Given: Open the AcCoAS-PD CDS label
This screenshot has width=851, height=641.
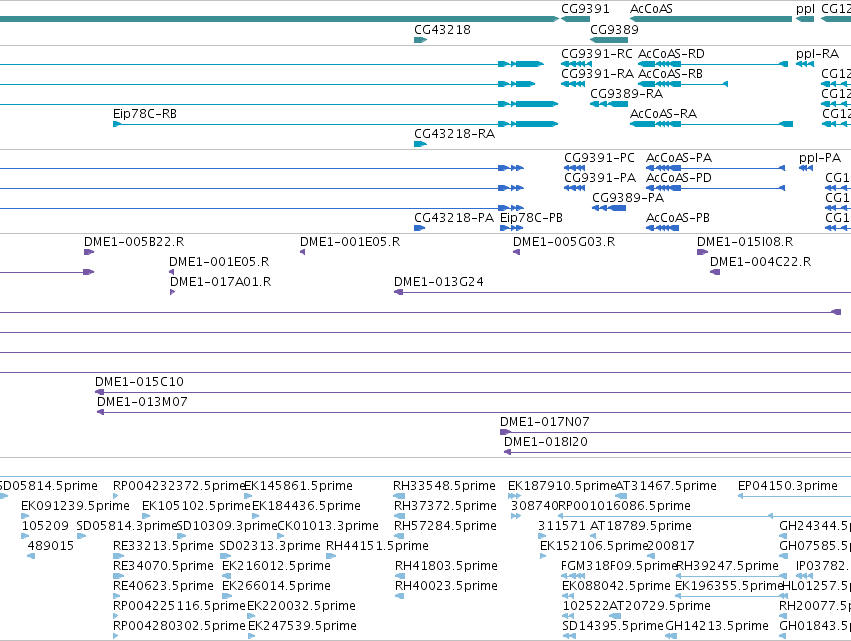Looking at the screenshot, I should (x=679, y=178).
